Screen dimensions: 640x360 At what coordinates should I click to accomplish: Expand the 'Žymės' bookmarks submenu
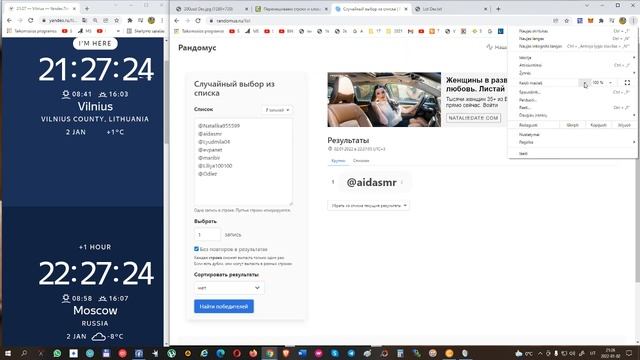pyautogui.click(x=572, y=73)
